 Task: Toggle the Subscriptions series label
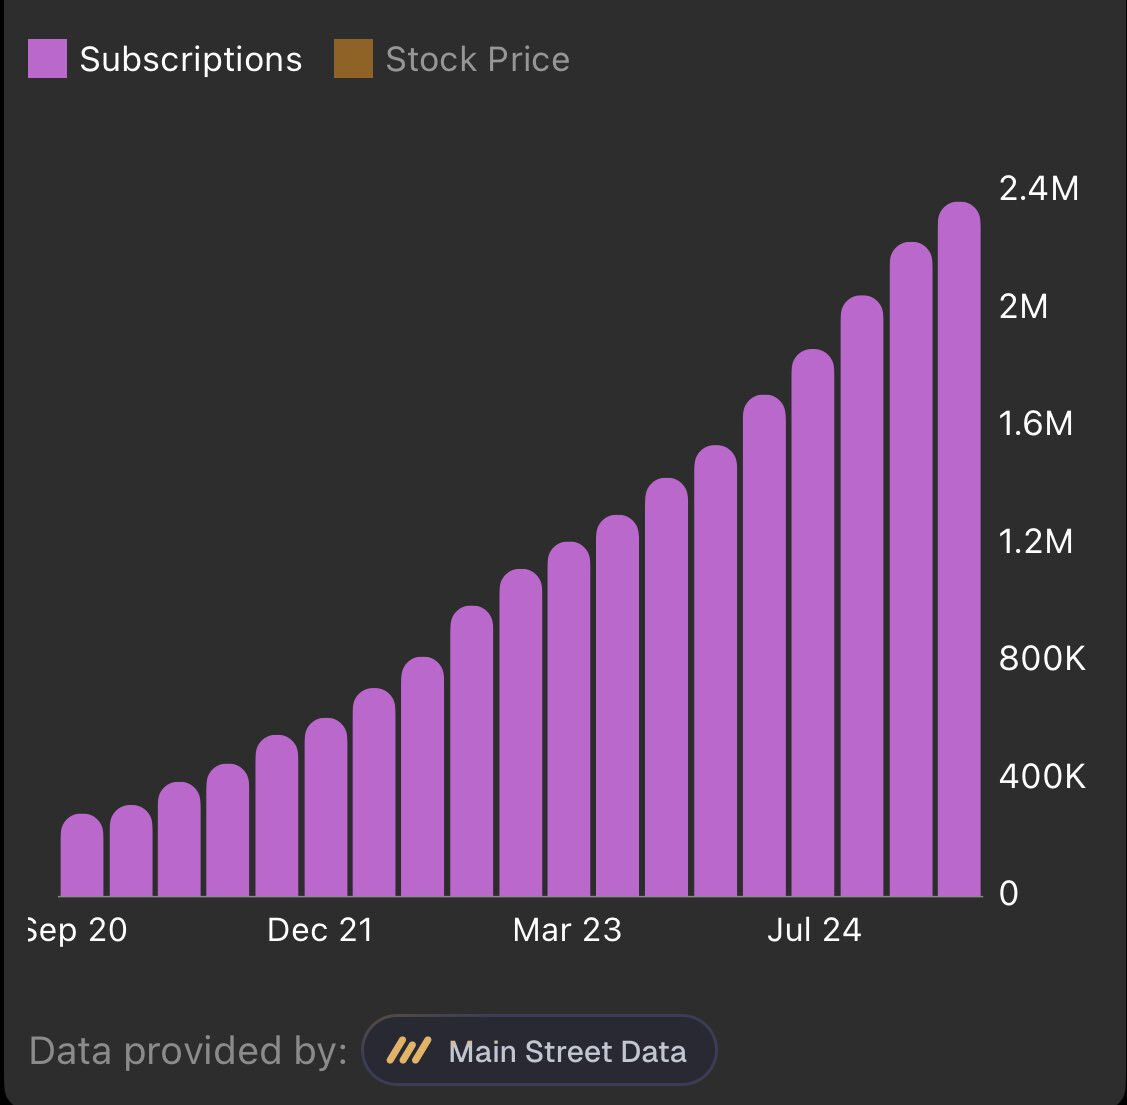click(x=190, y=59)
